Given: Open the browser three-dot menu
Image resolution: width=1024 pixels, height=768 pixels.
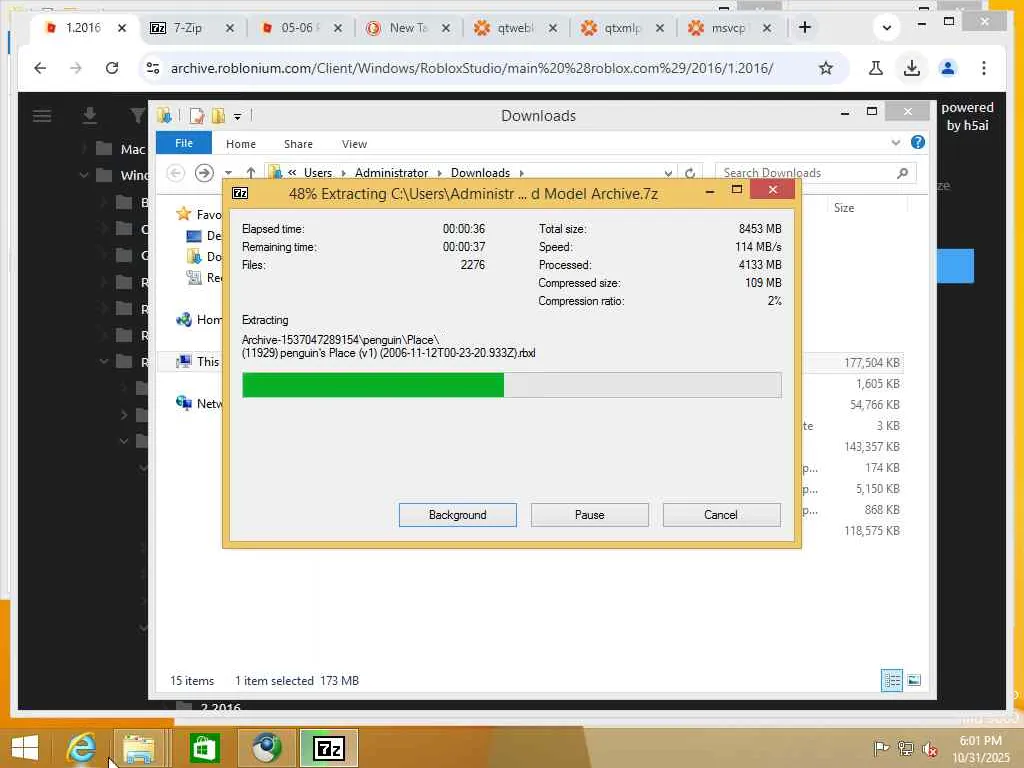Looking at the screenshot, I should (984, 68).
